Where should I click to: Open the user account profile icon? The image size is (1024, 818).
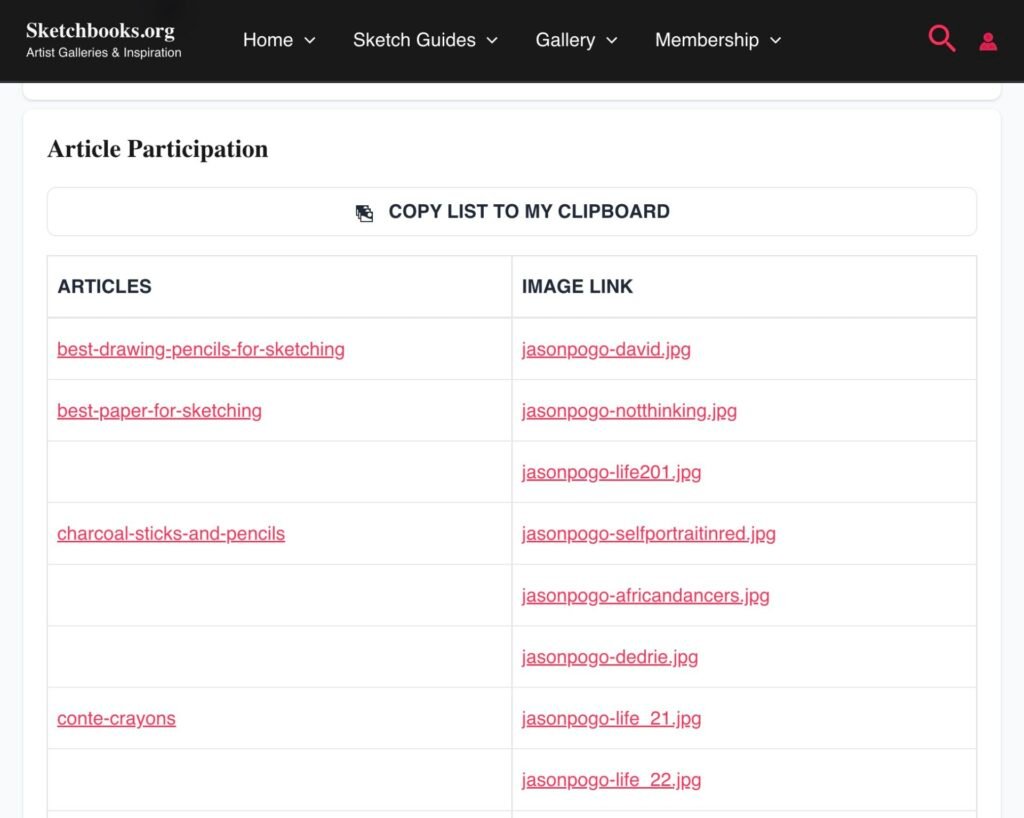tap(988, 41)
